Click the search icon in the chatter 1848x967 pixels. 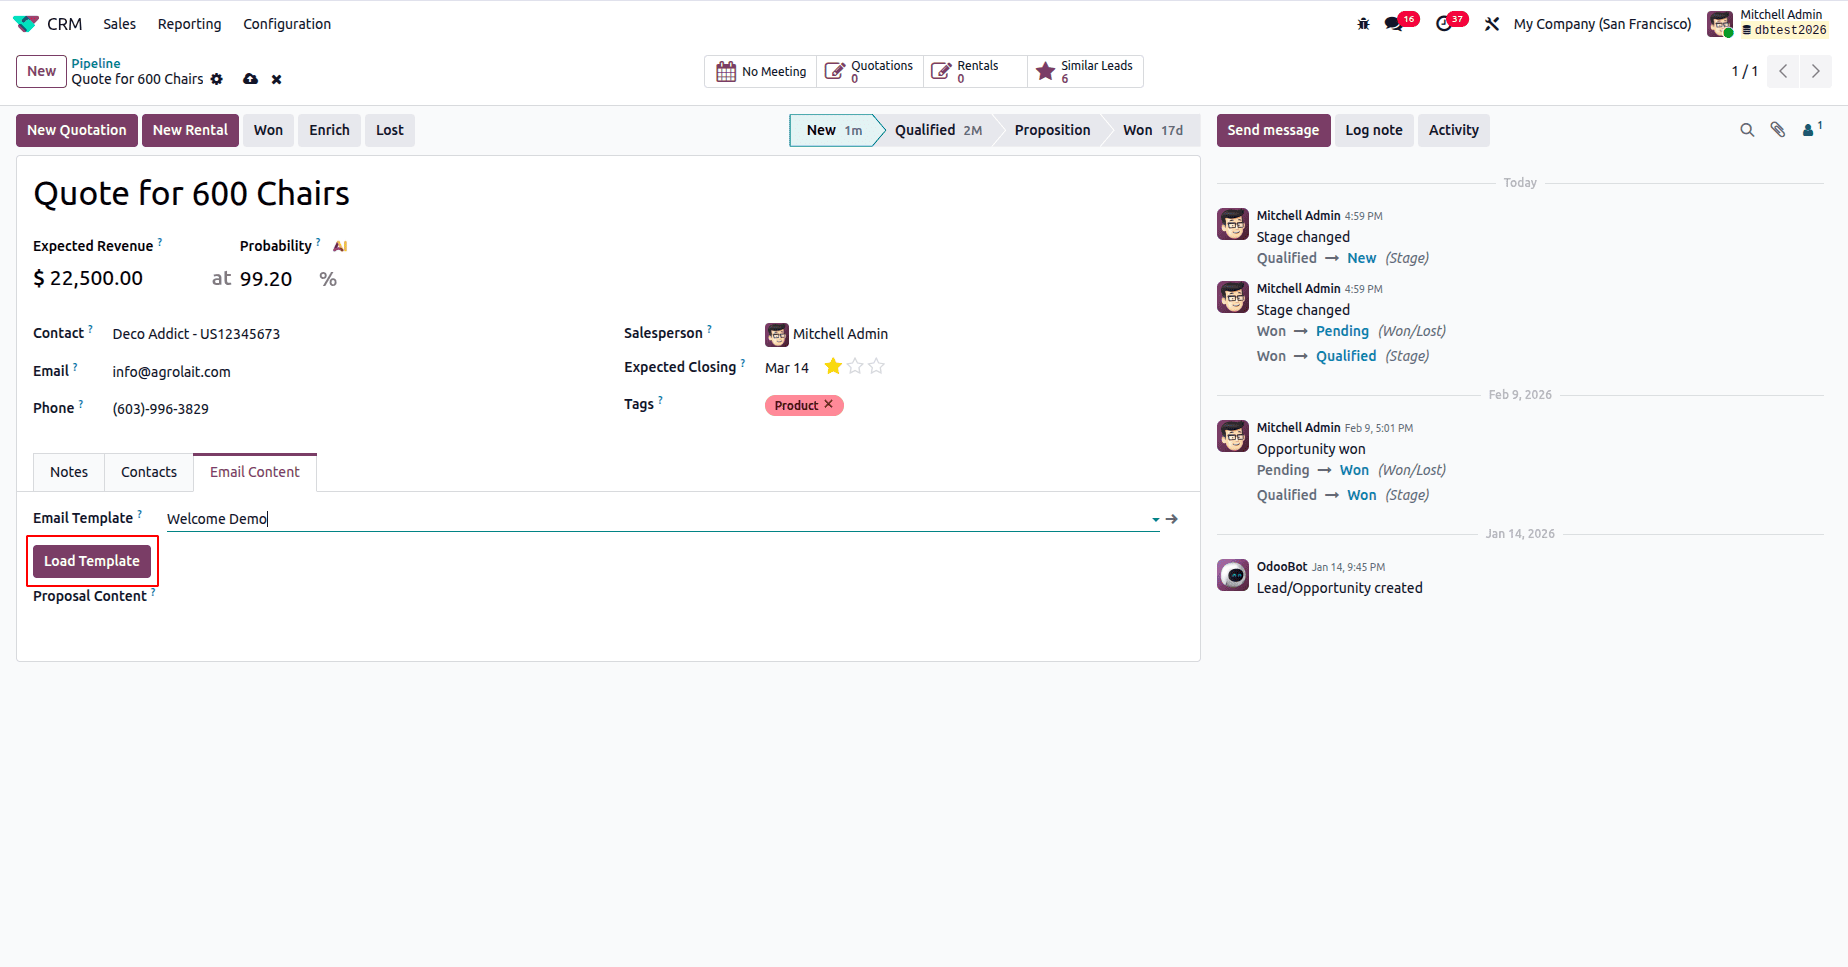[1747, 130]
